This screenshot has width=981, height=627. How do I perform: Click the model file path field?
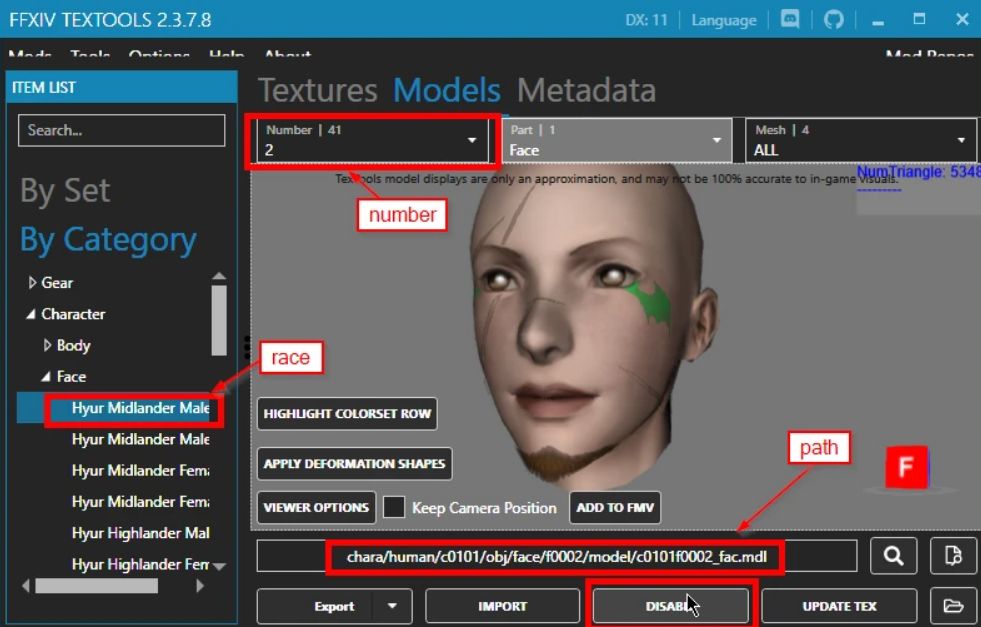pyautogui.click(x=557, y=556)
